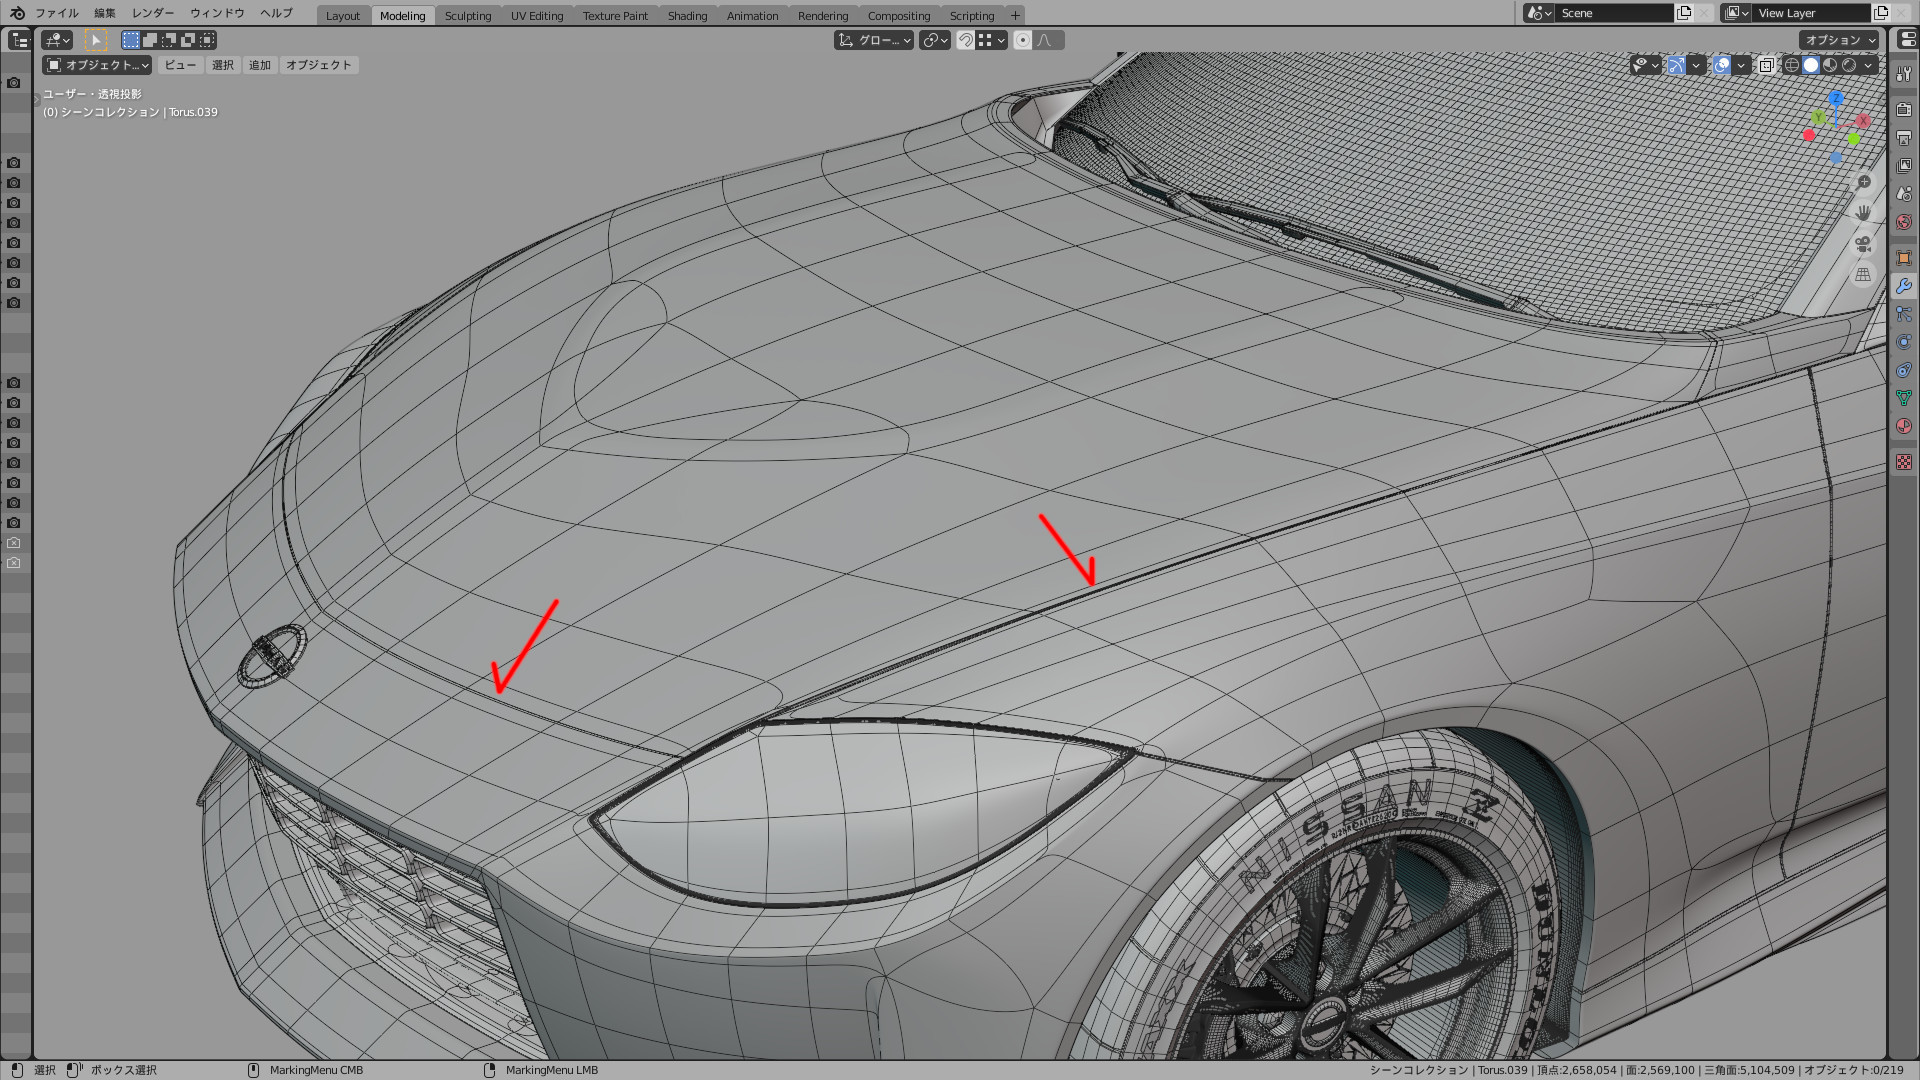Open the transform orientation グロー dropdown

(x=874, y=40)
